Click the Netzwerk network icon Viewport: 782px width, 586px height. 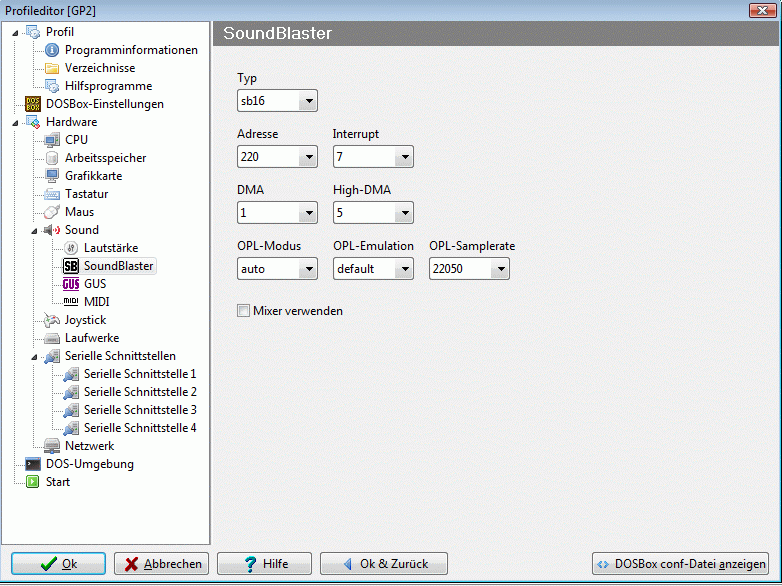coord(52,446)
